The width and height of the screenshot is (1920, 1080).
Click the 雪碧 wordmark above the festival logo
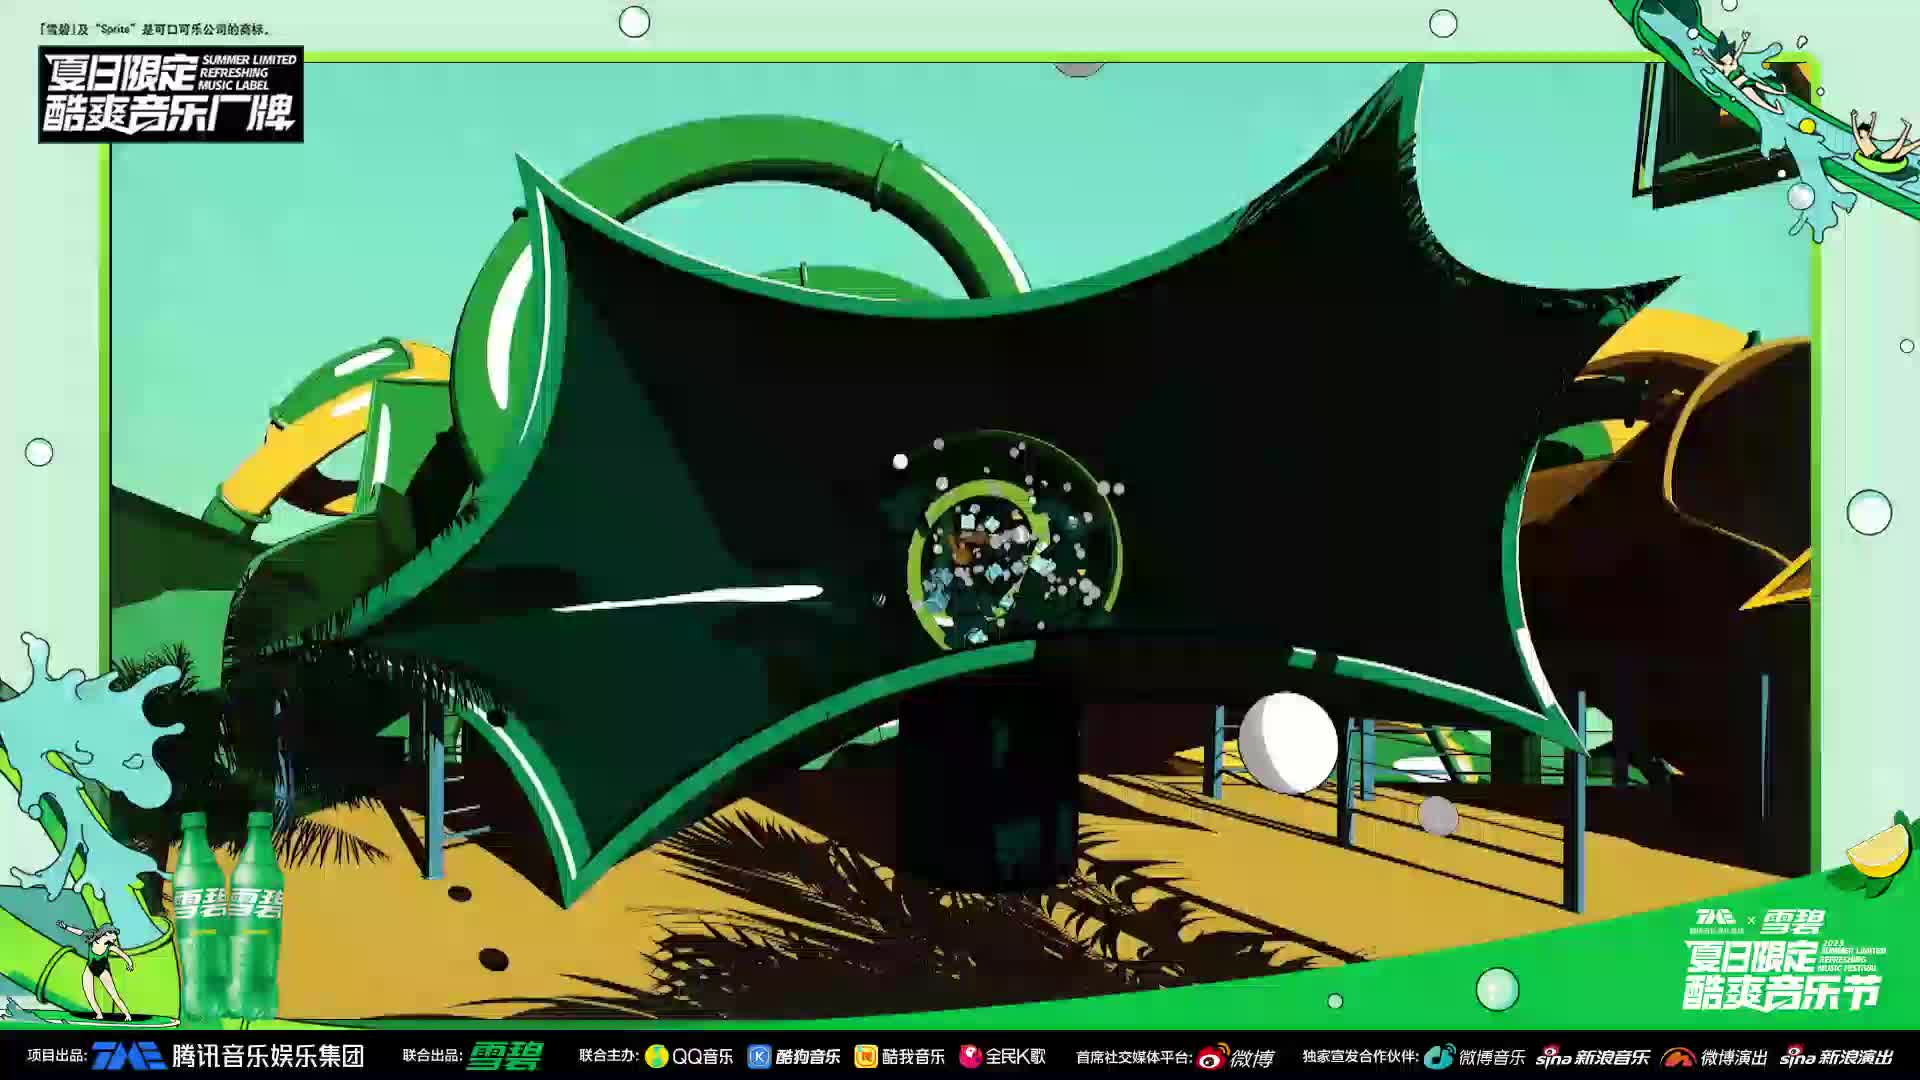pyautogui.click(x=1793, y=921)
